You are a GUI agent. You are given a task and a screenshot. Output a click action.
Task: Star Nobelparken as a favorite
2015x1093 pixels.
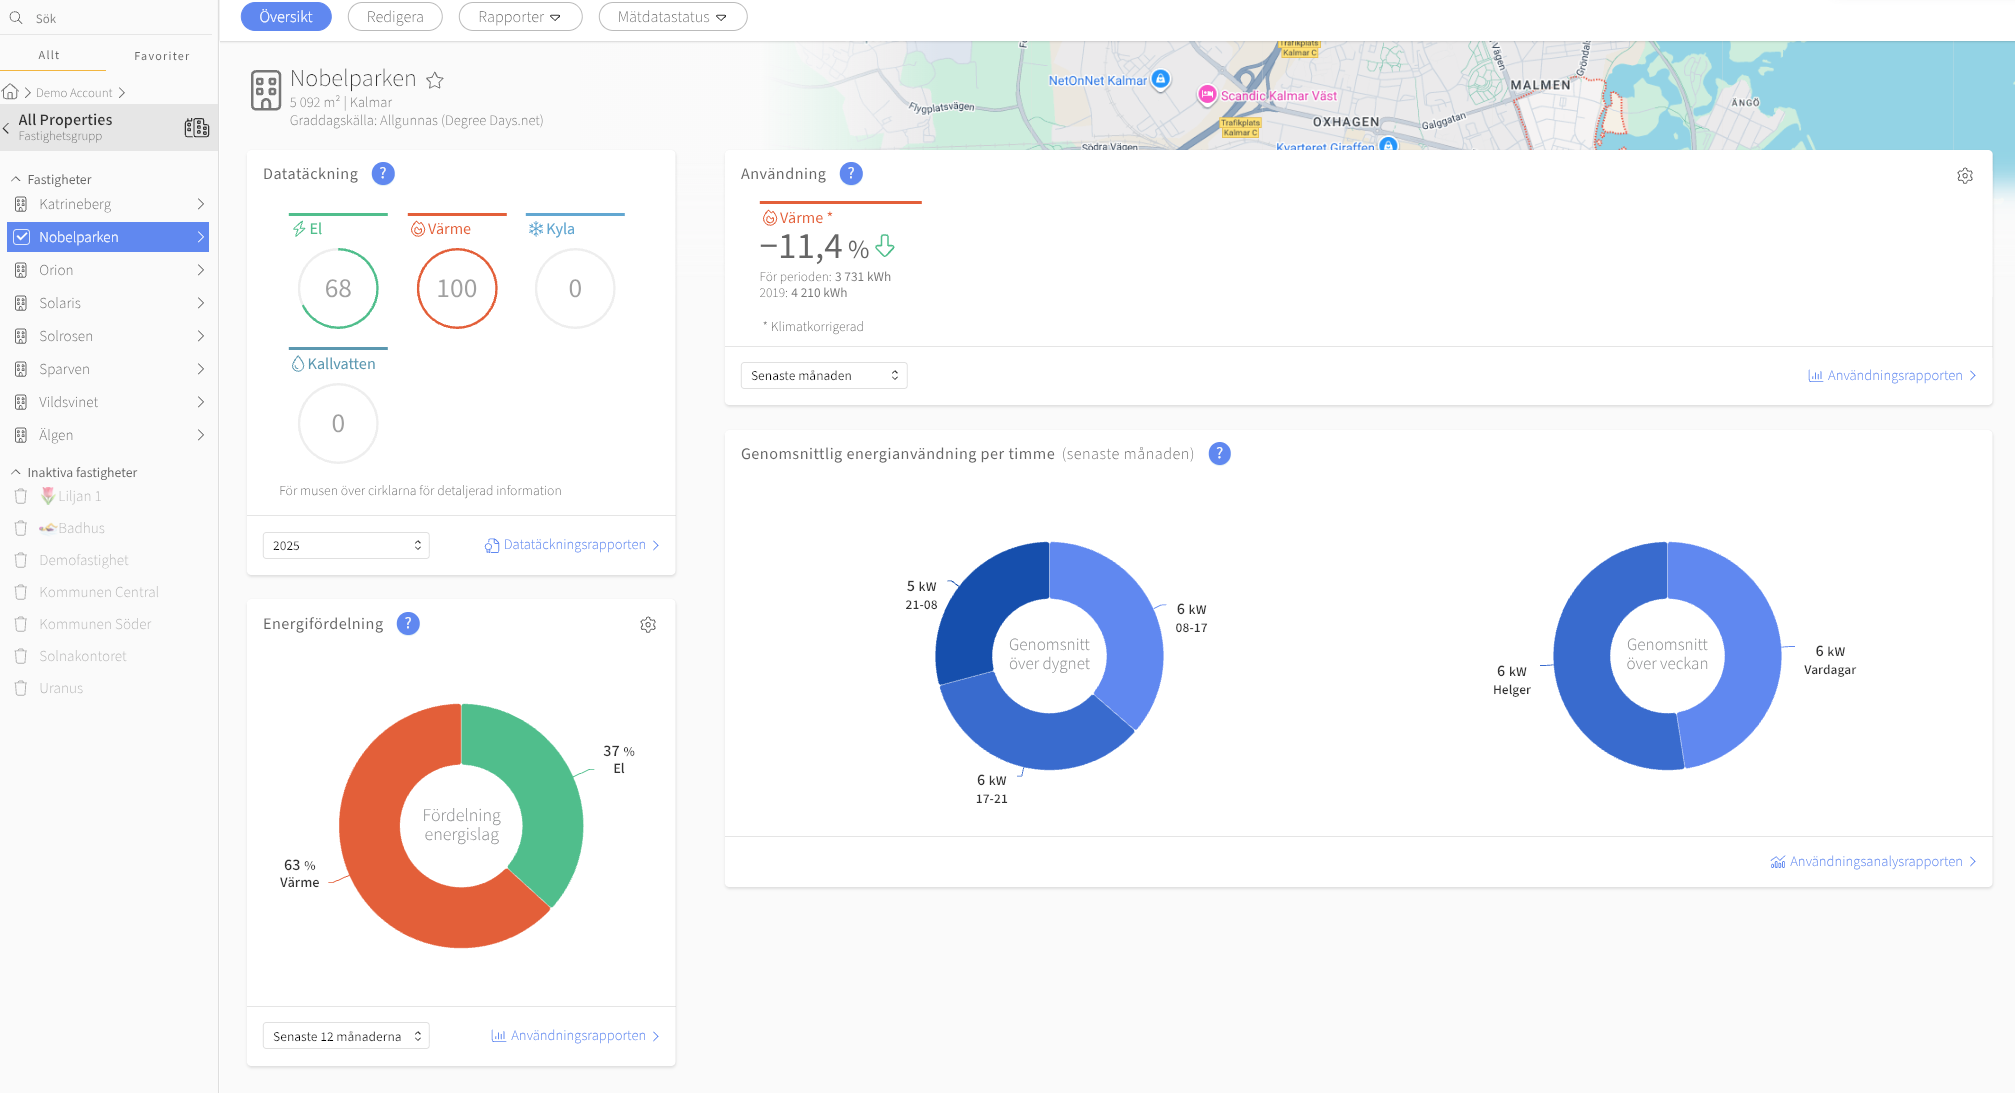pyautogui.click(x=435, y=80)
